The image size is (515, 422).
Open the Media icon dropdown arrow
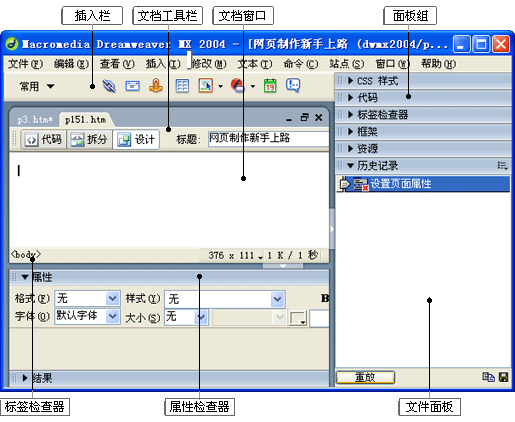[253, 86]
